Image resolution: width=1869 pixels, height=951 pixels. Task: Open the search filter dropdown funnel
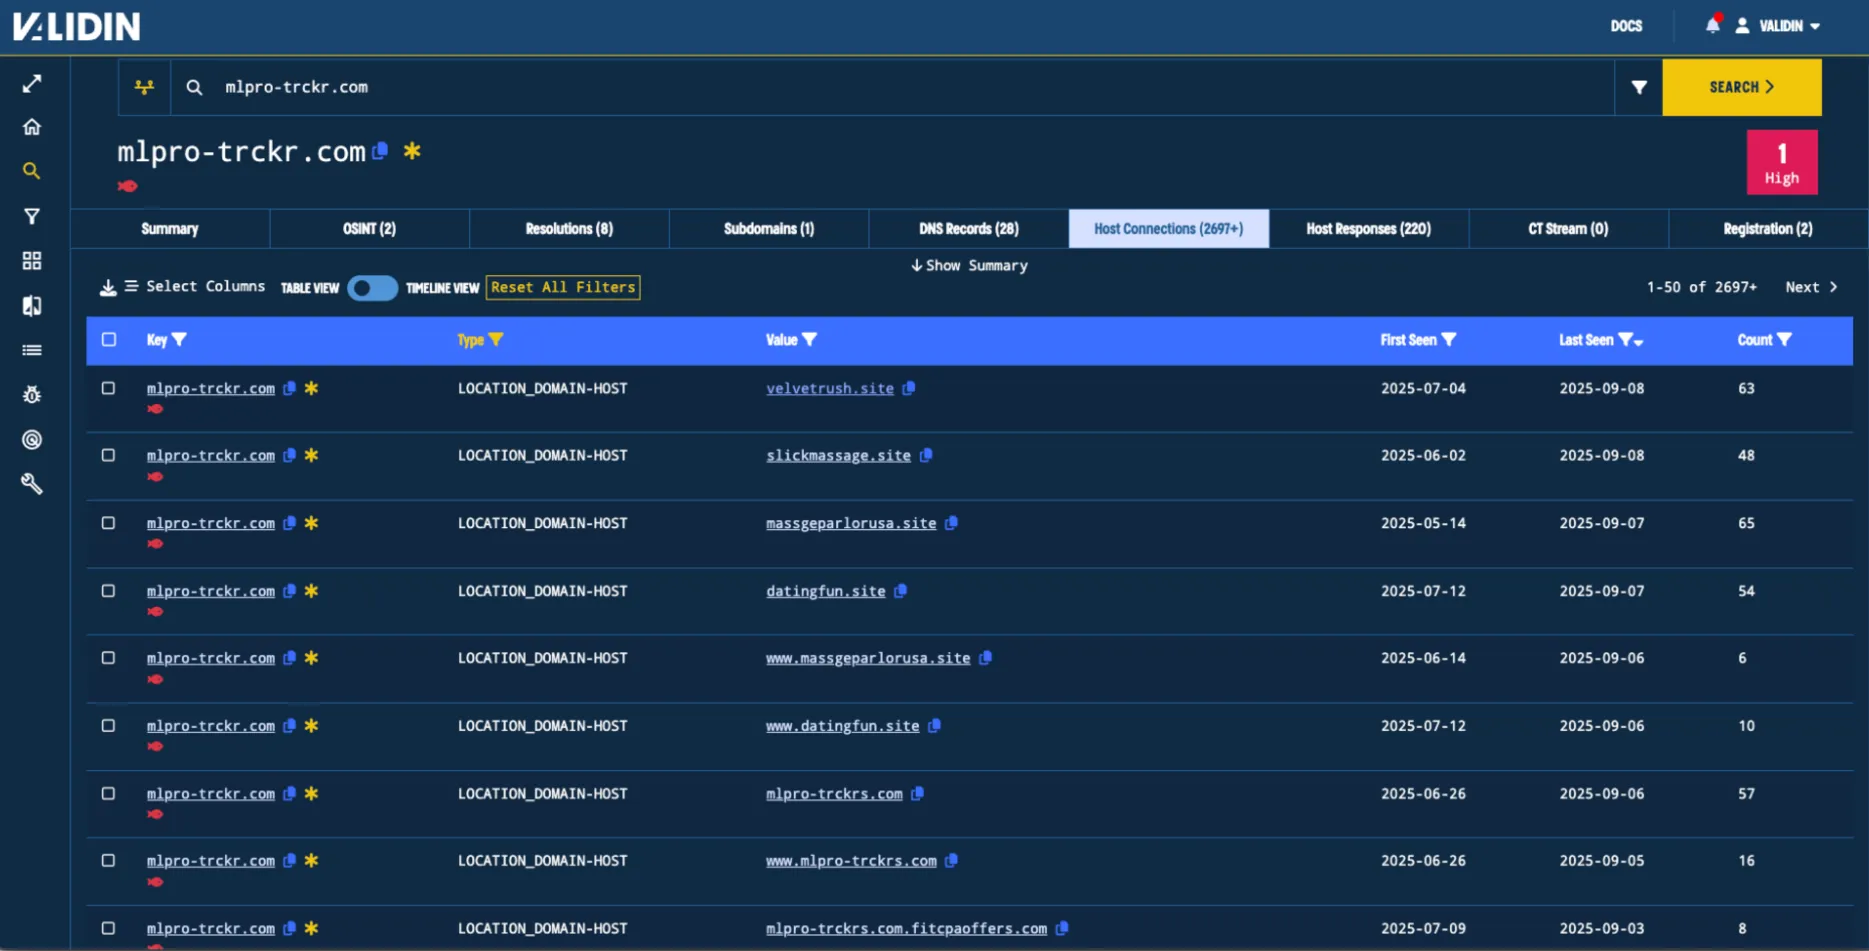(x=1639, y=88)
